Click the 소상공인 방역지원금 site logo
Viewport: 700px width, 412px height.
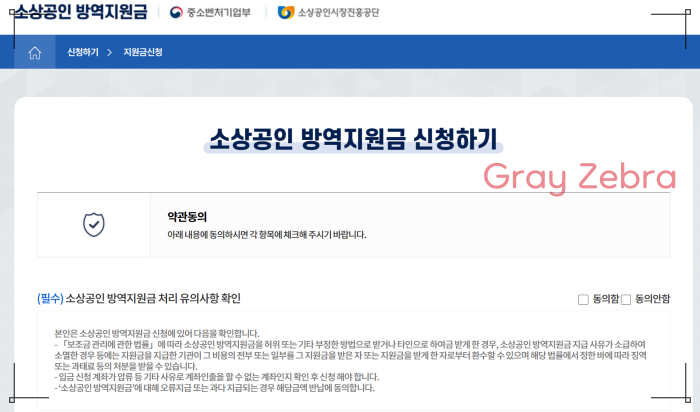tap(81, 12)
